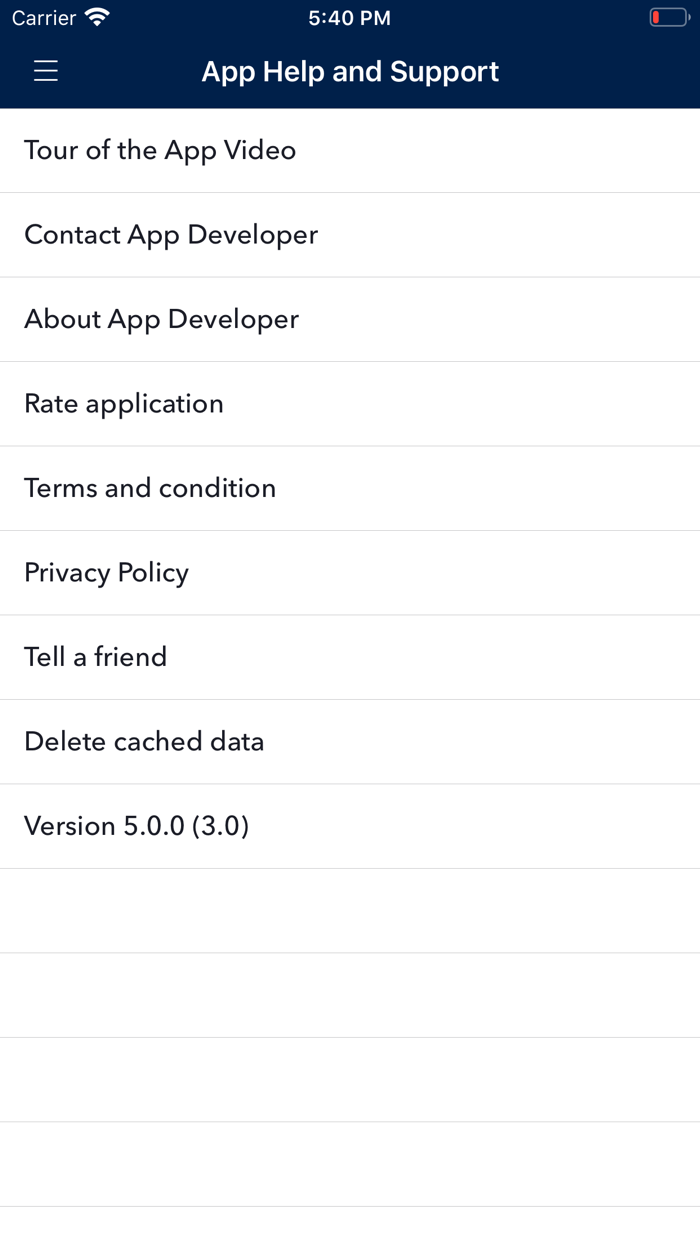Tap the first empty row below Version
This screenshot has width=700, height=1244.
(350, 911)
